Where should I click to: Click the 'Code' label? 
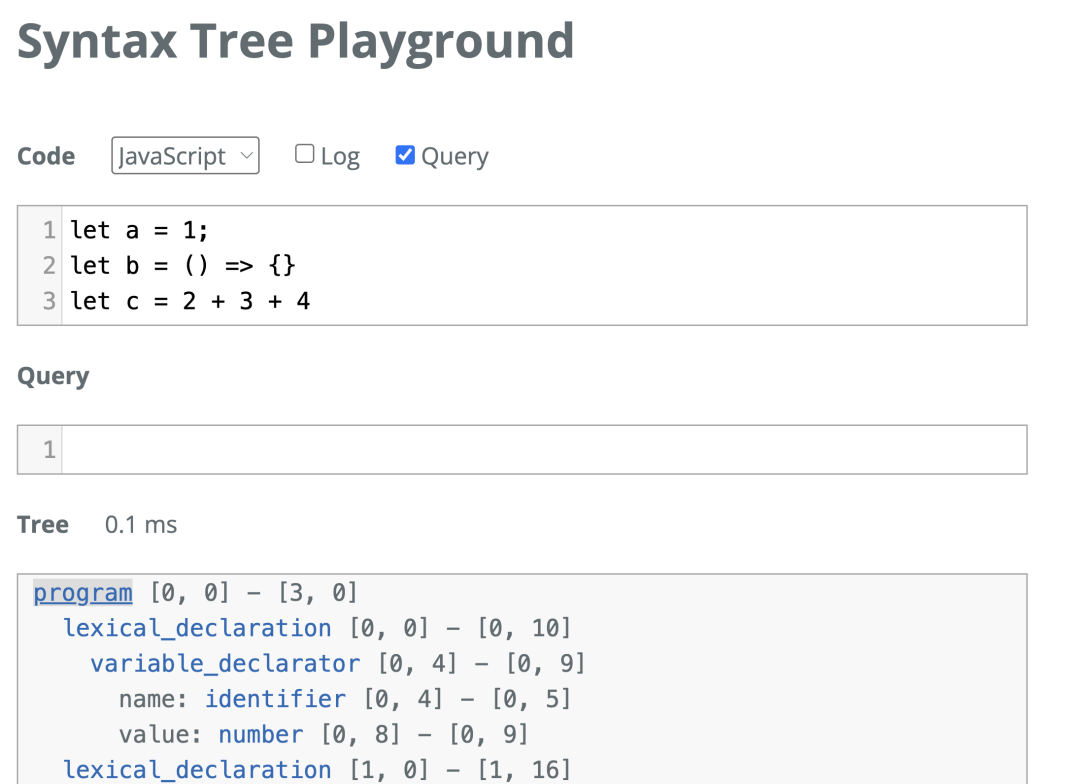click(46, 156)
